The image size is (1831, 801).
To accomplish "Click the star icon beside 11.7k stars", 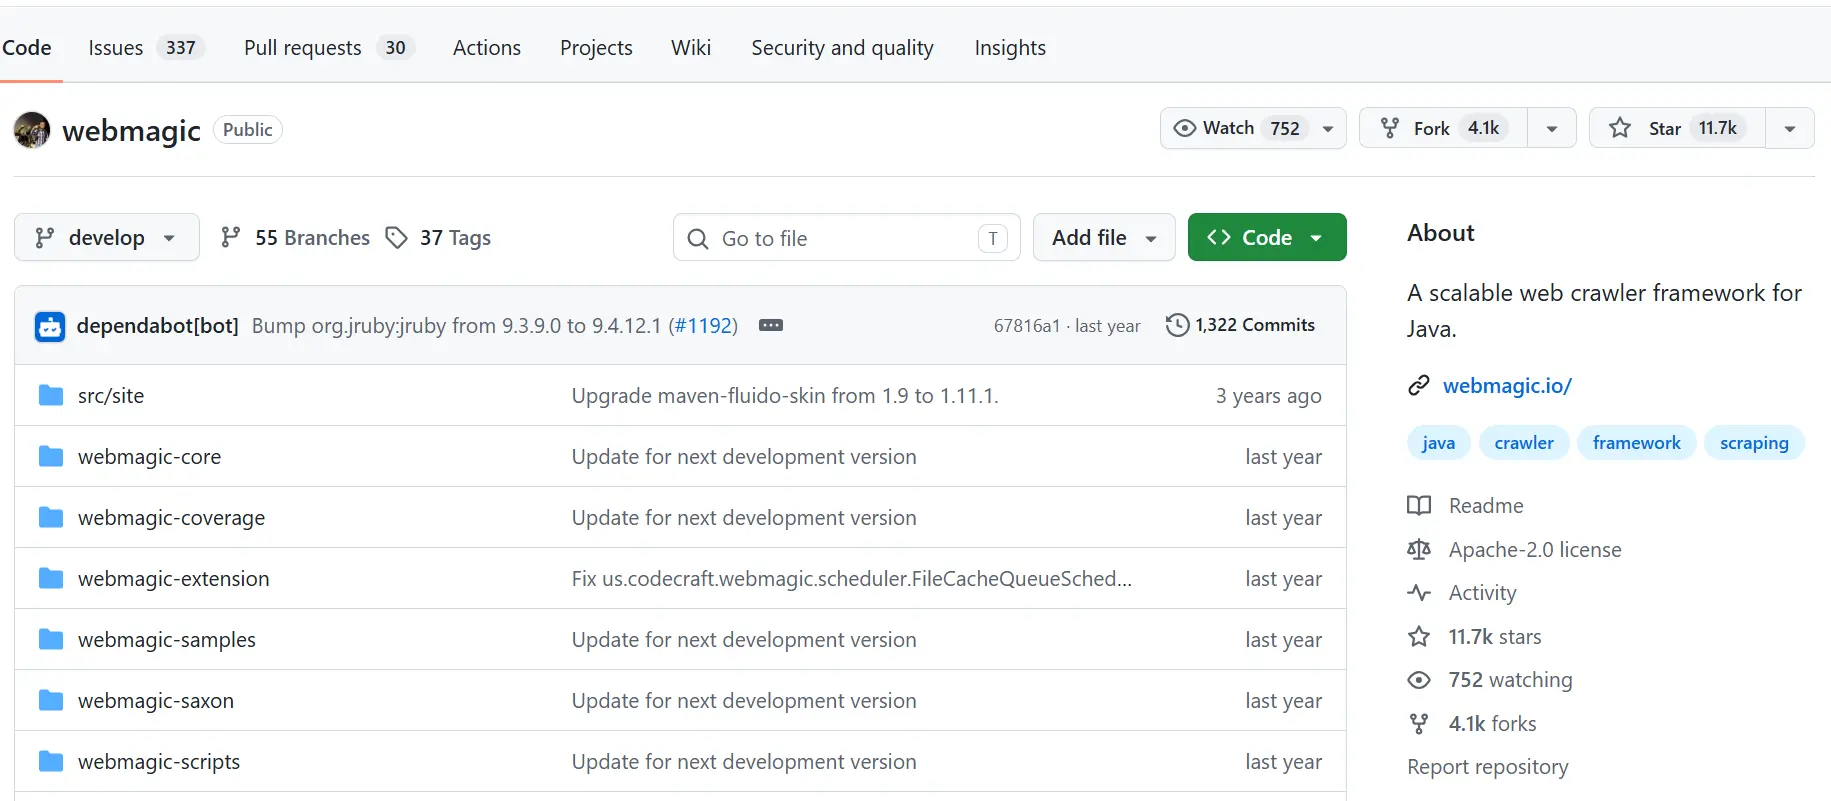I will pyautogui.click(x=1419, y=637).
